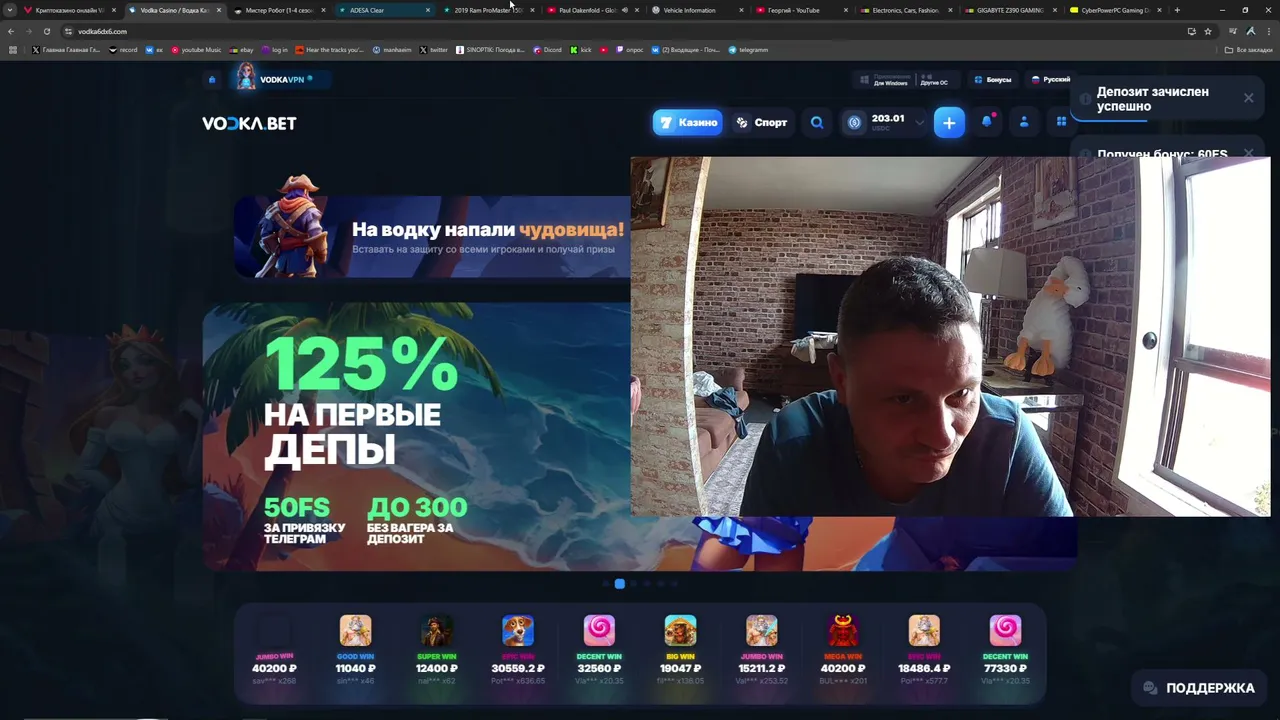Open the Русский language selector
The height and width of the screenshot is (720, 1280).
pyautogui.click(x=1050, y=80)
